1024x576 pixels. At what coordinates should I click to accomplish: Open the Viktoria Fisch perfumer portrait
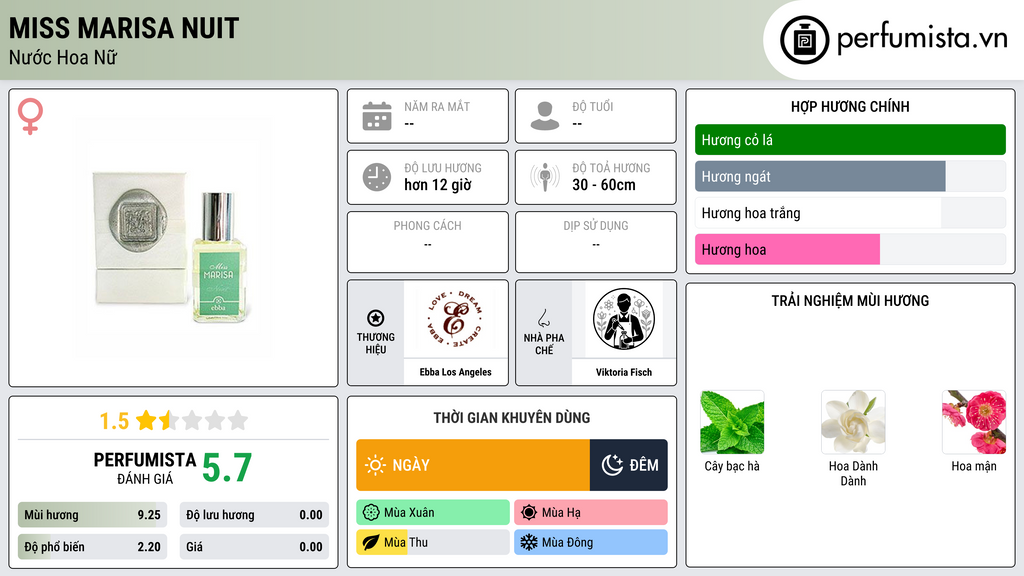[624, 319]
